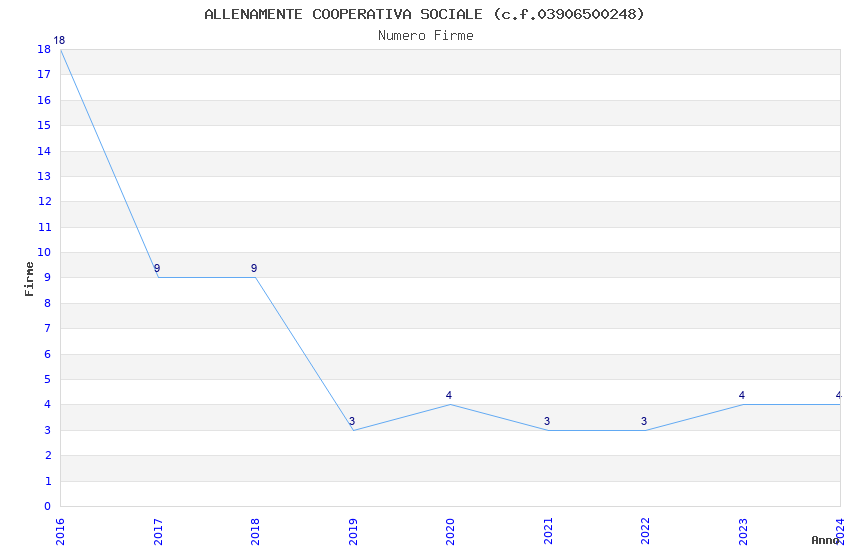The image size is (850, 550).
Task: Click the y-axis tick label 2
Action: [48, 455]
